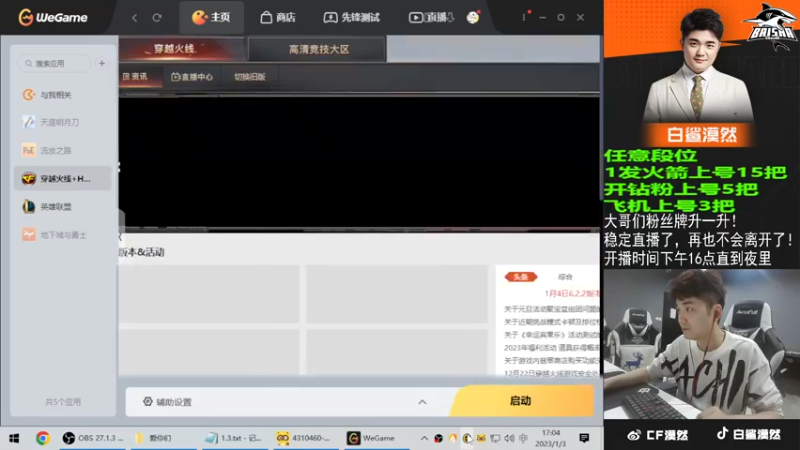Open 辅助设置 helper settings
Screen dimensions: 800x450
pyautogui.click(x=167, y=402)
